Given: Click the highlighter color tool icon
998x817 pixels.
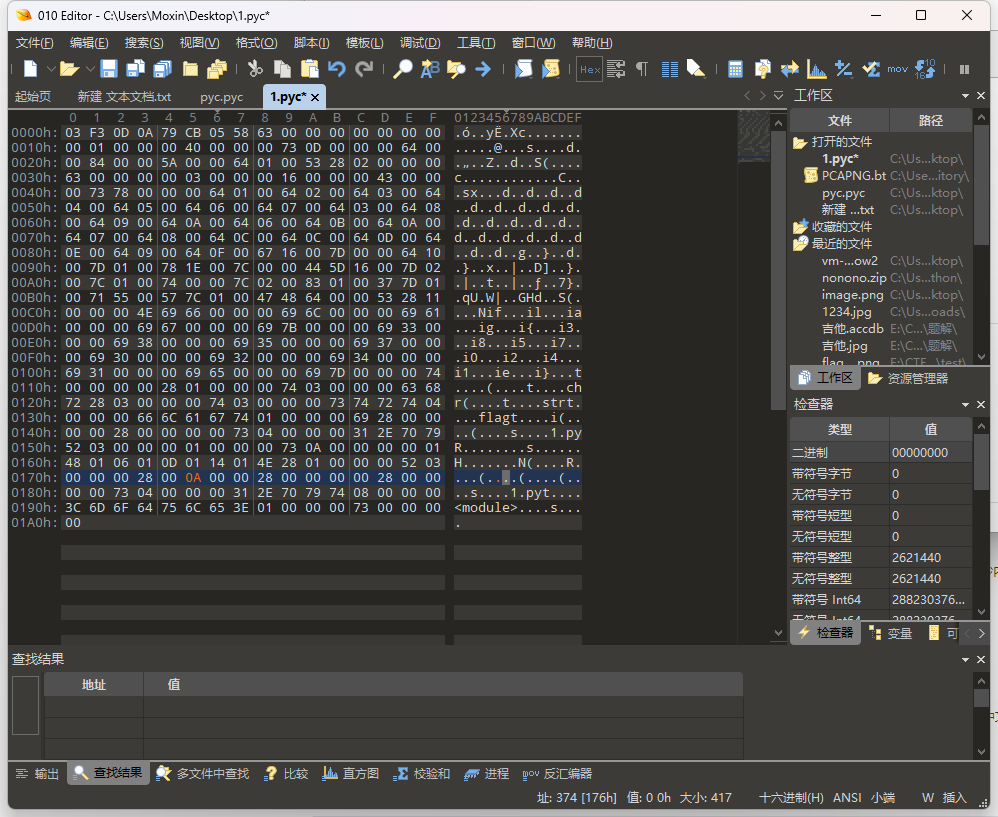Looking at the screenshot, I should (x=695, y=69).
